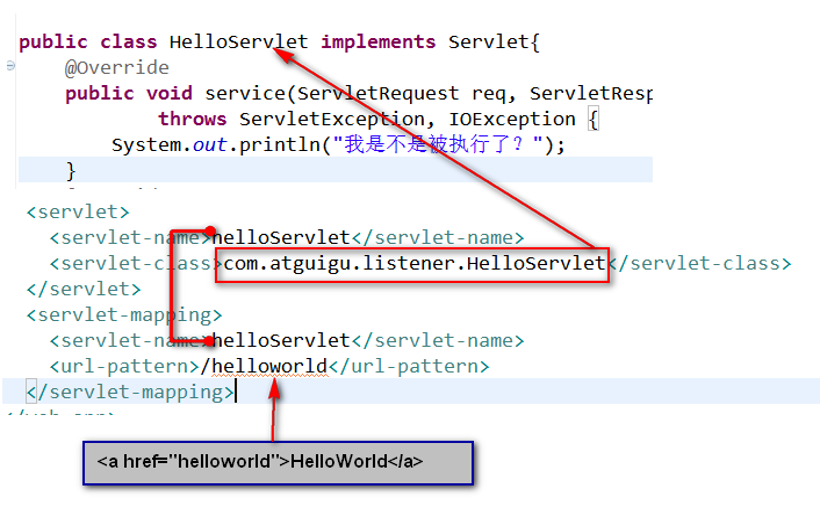Viewport: 820px width, 509px height.
Task: Click '/helloworld' url-pattern value
Action: coord(264,366)
